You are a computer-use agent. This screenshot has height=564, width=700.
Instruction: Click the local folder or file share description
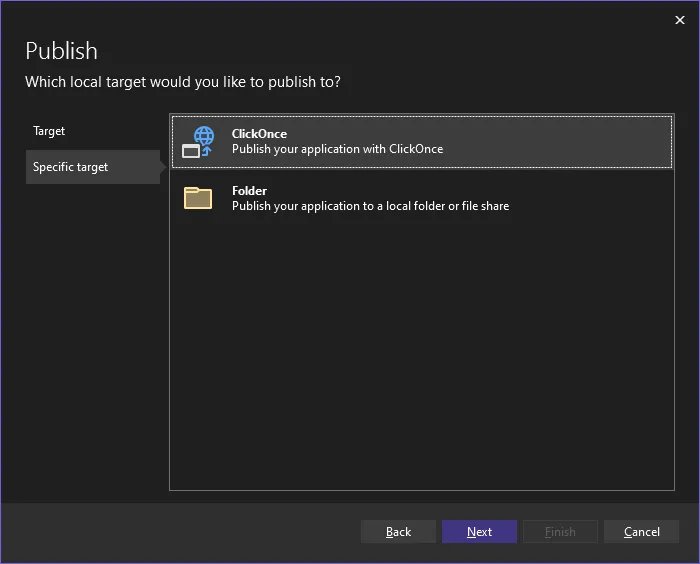pos(370,206)
